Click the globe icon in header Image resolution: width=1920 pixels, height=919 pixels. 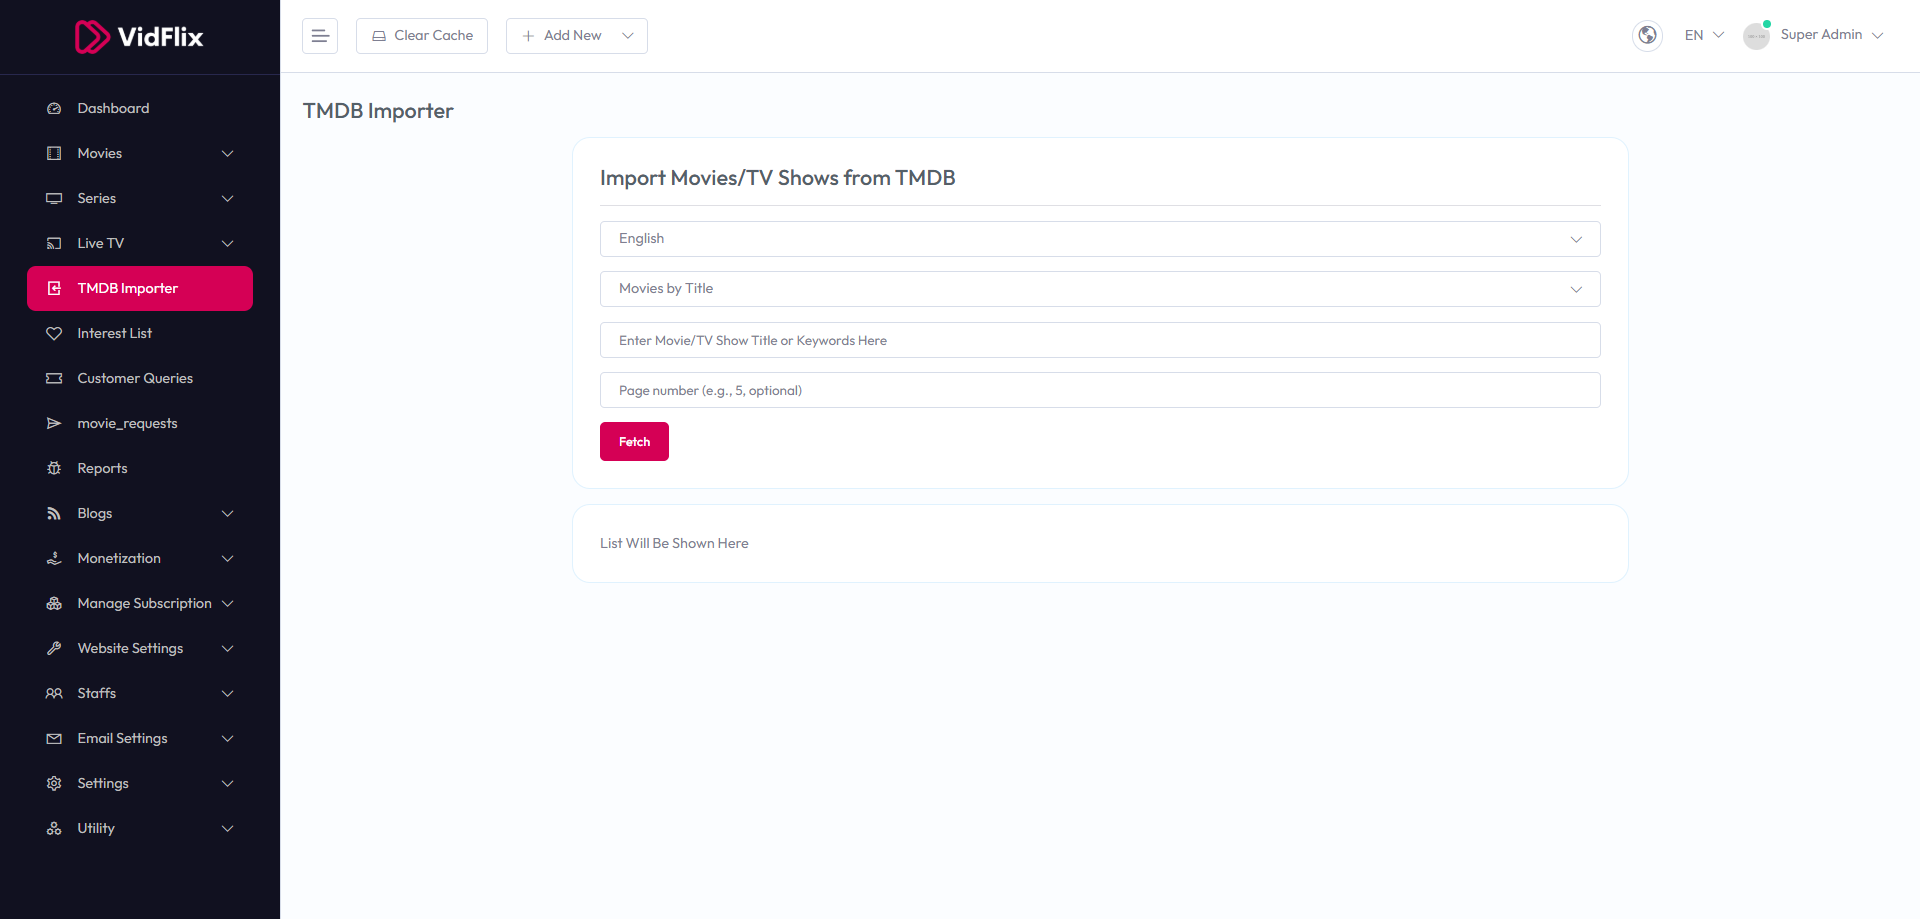coord(1647,35)
